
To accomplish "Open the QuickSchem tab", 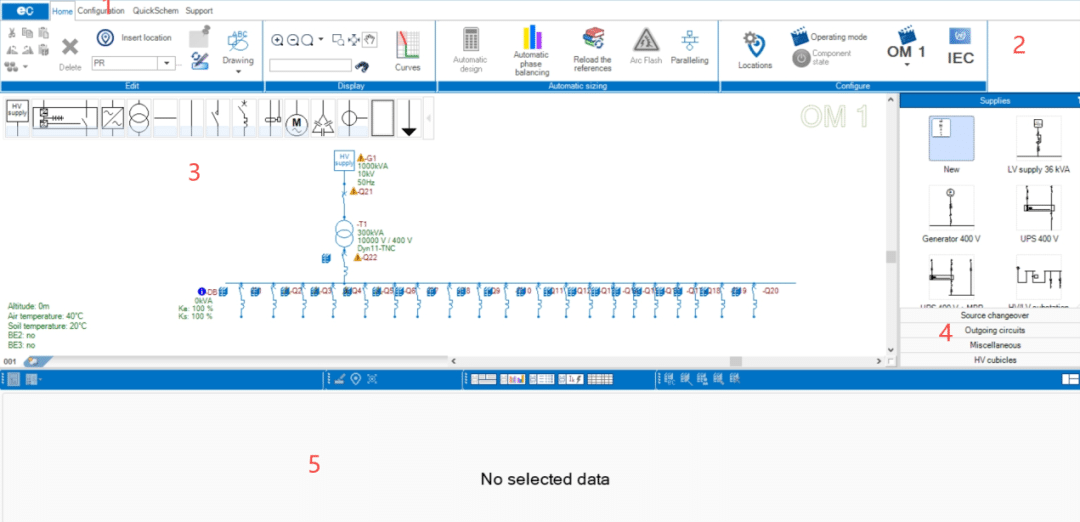I will tap(155, 11).
